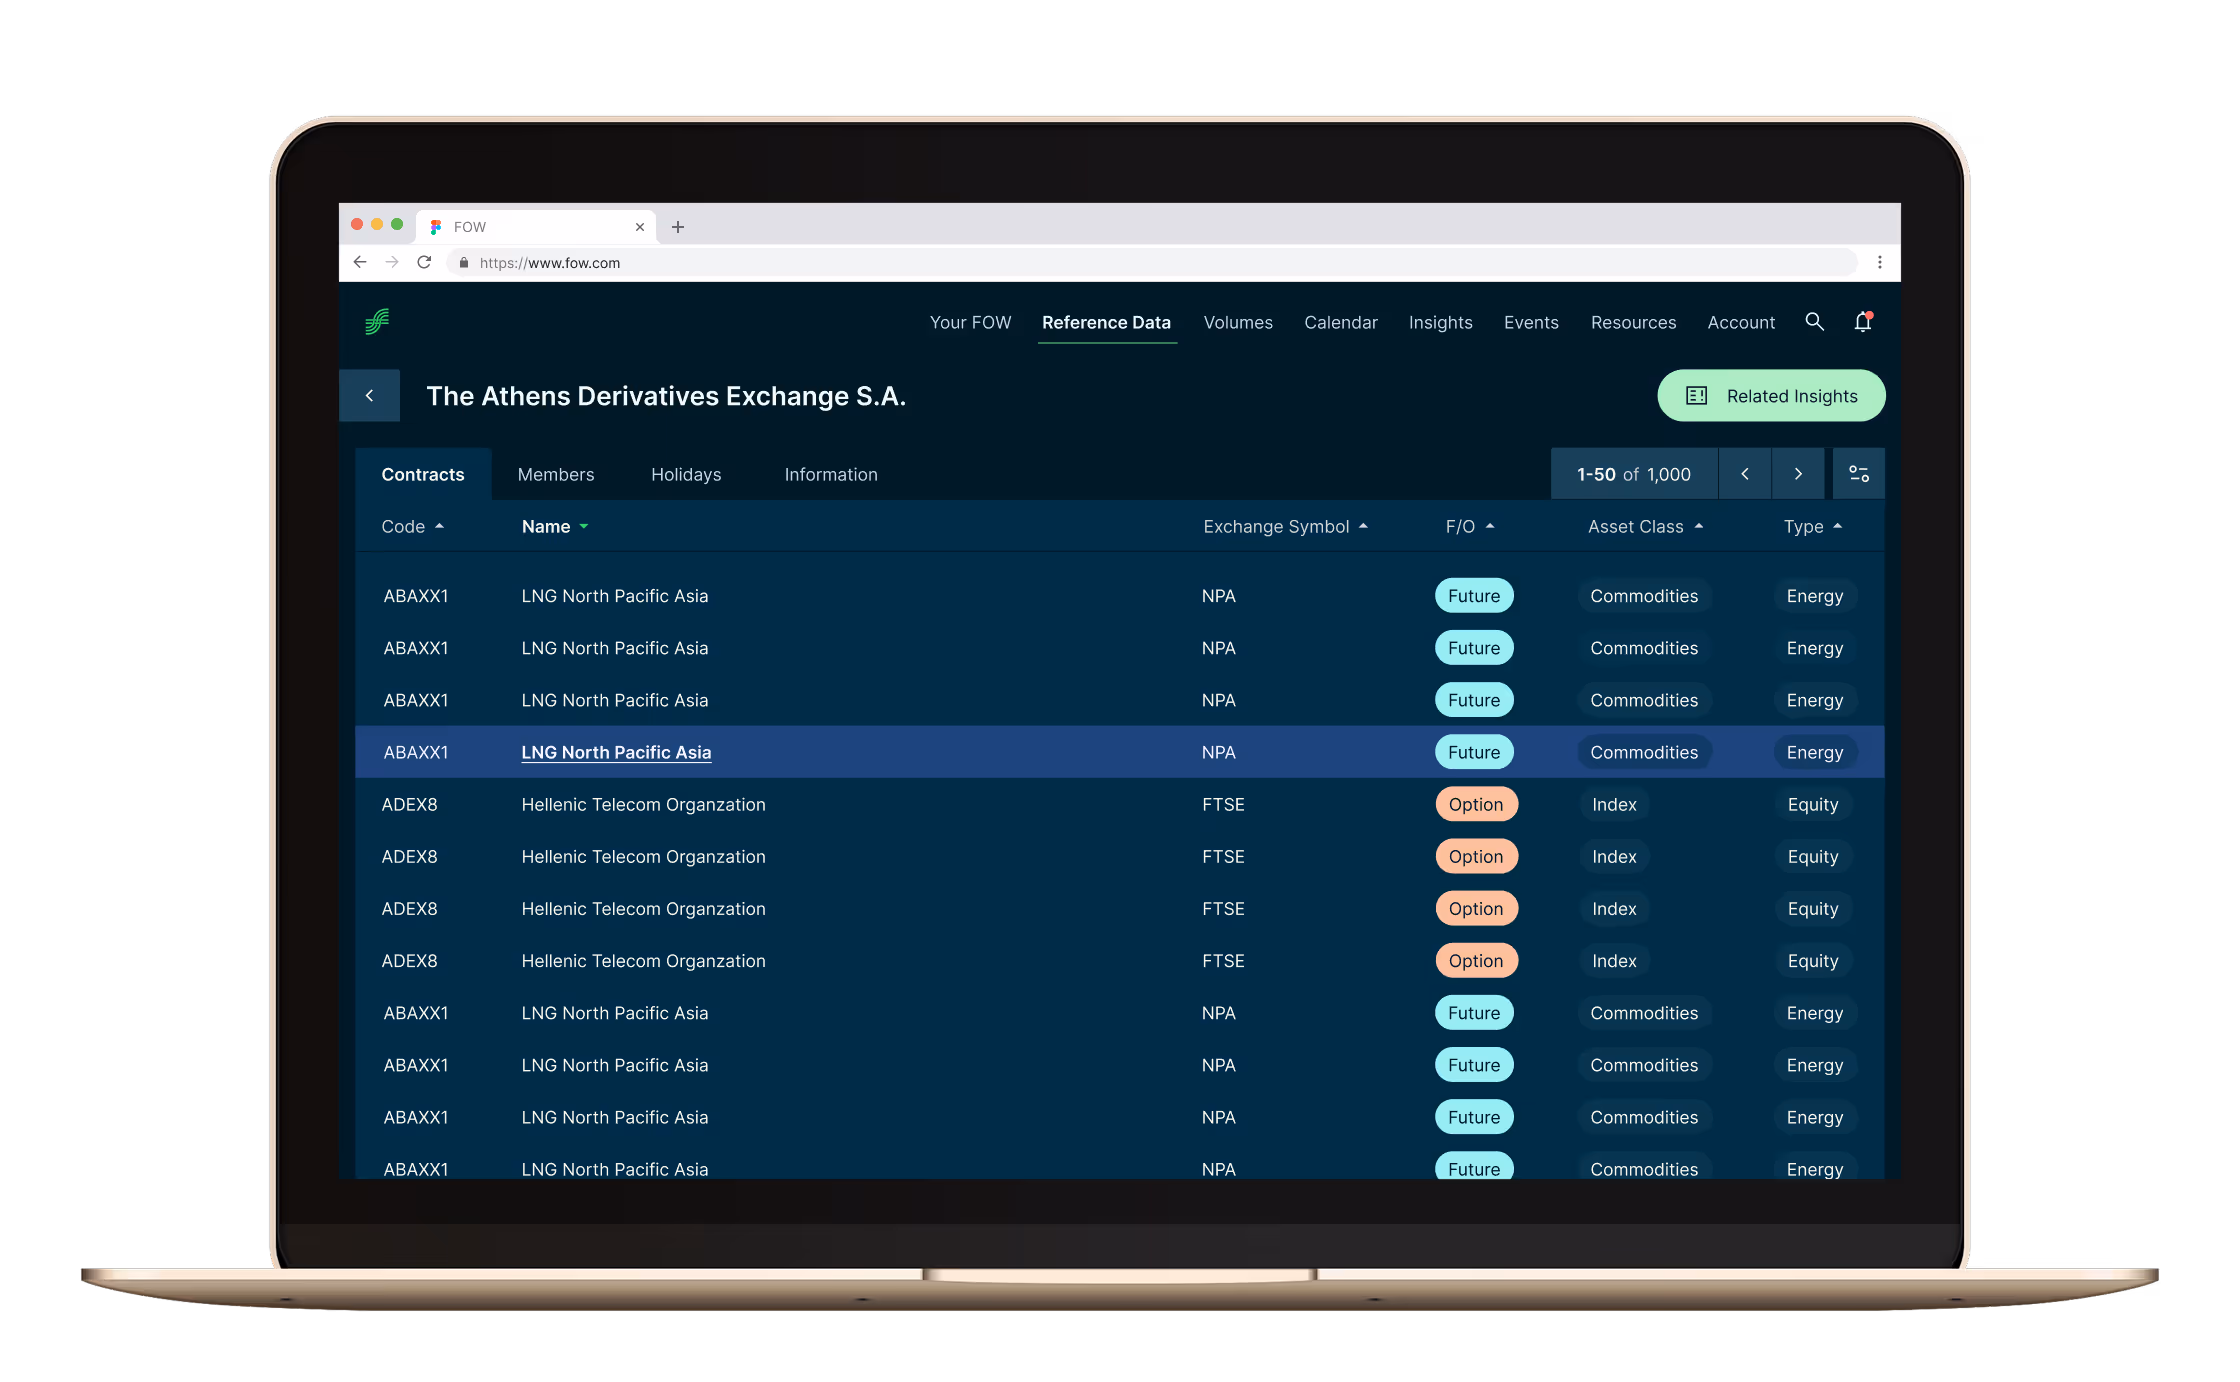Click the search magnifier icon
Image resolution: width=2240 pixels, height=1382 pixels.
(x=1814, y=322)
